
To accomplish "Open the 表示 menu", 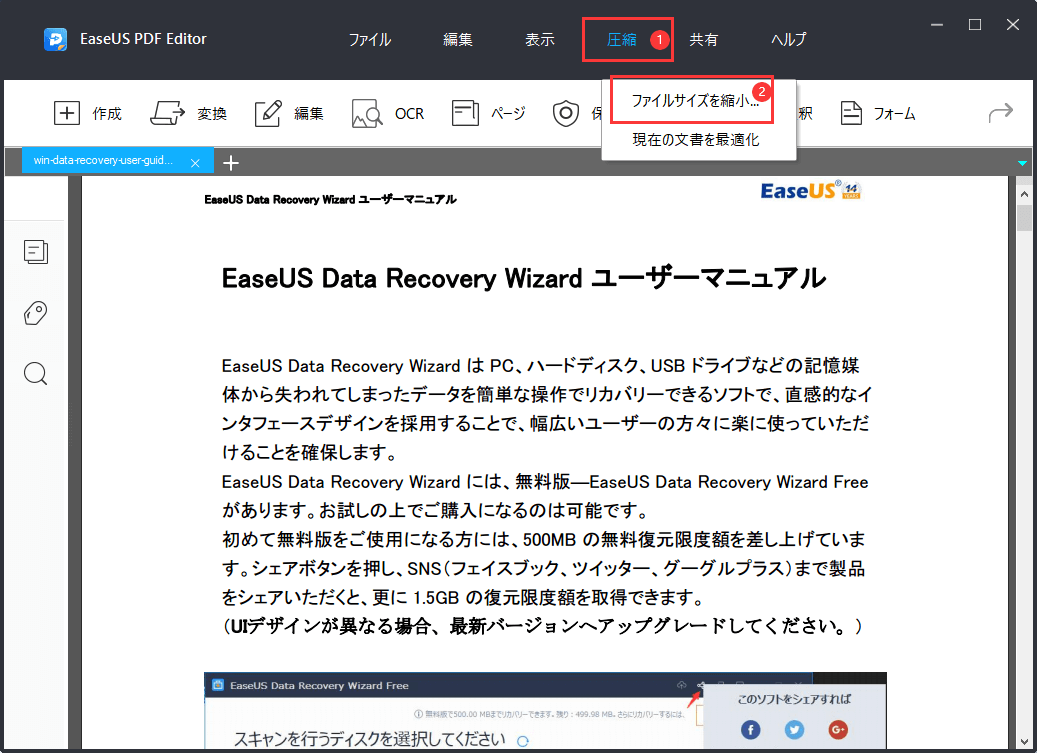I will click(539, 39).
